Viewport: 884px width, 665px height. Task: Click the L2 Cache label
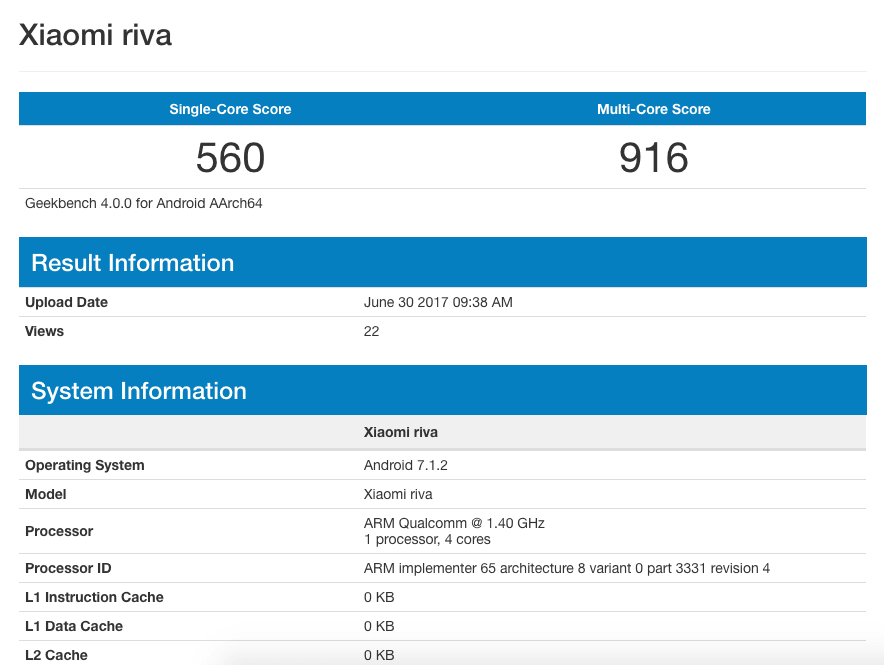[x=56, y=655]
